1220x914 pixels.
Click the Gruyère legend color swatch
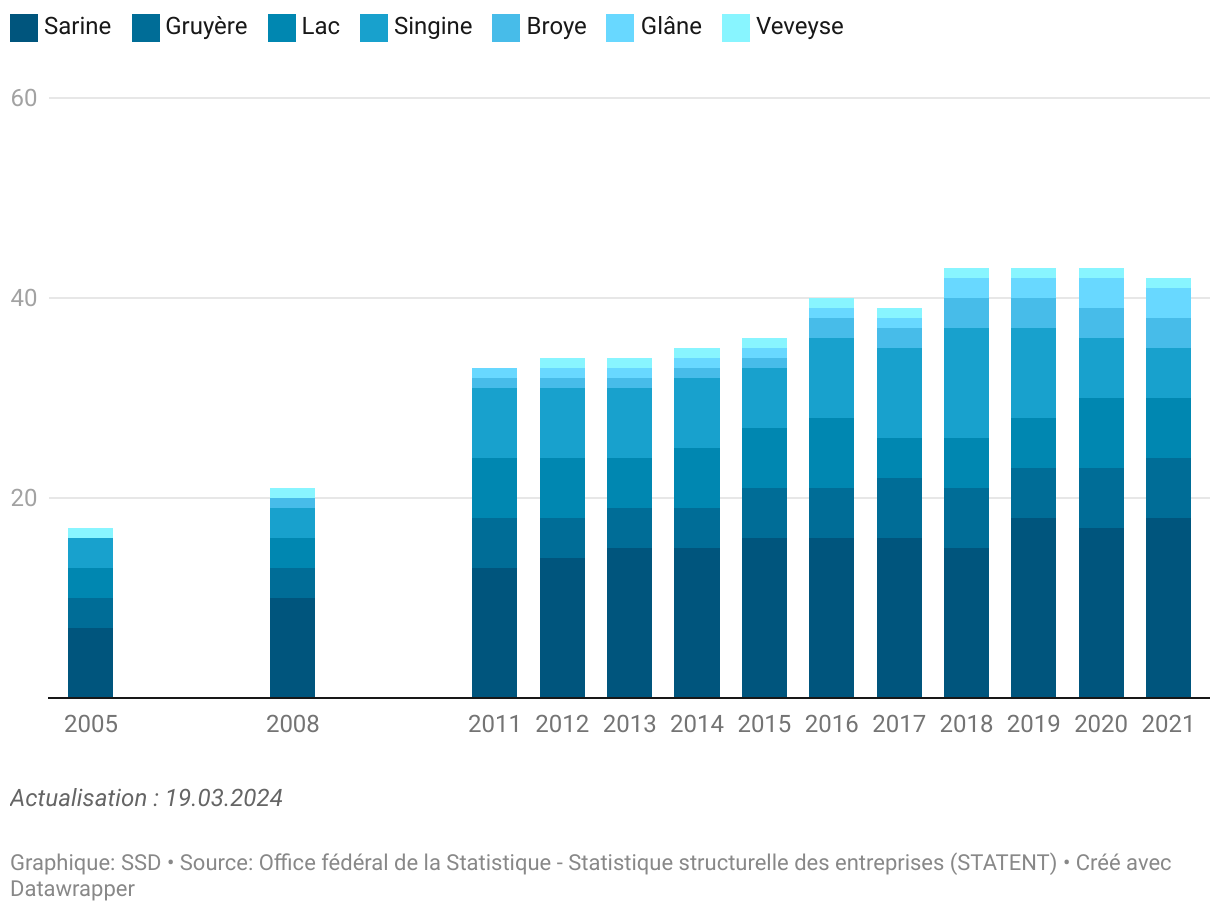click(146, 27)
